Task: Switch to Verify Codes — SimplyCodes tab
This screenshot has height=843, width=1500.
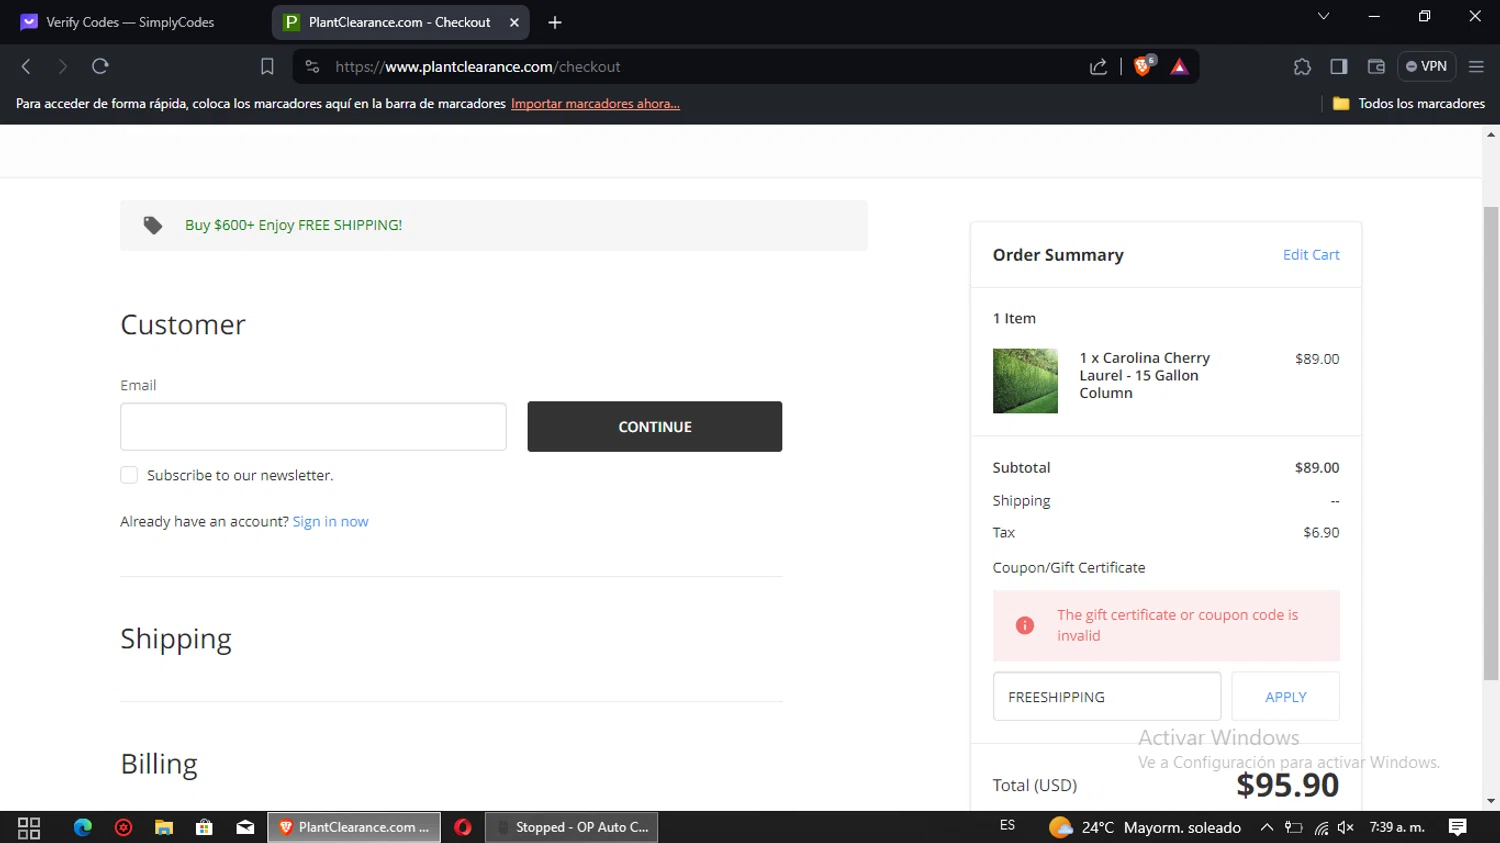Action: point(130,22)
